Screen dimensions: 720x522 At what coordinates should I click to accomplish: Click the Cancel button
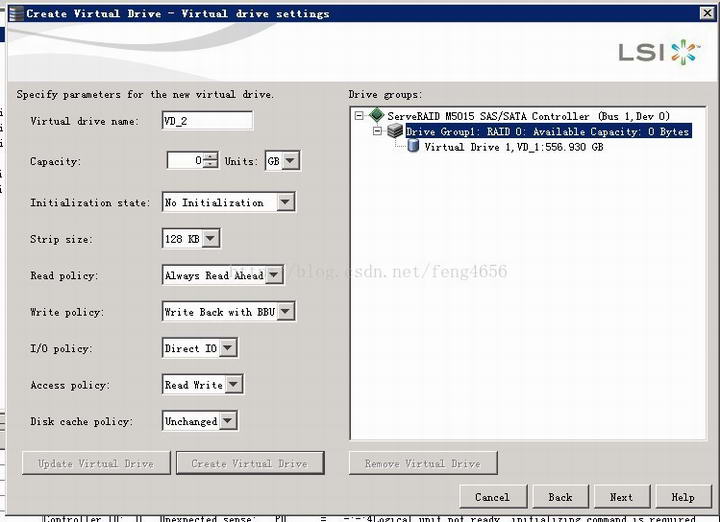[493, 497]
